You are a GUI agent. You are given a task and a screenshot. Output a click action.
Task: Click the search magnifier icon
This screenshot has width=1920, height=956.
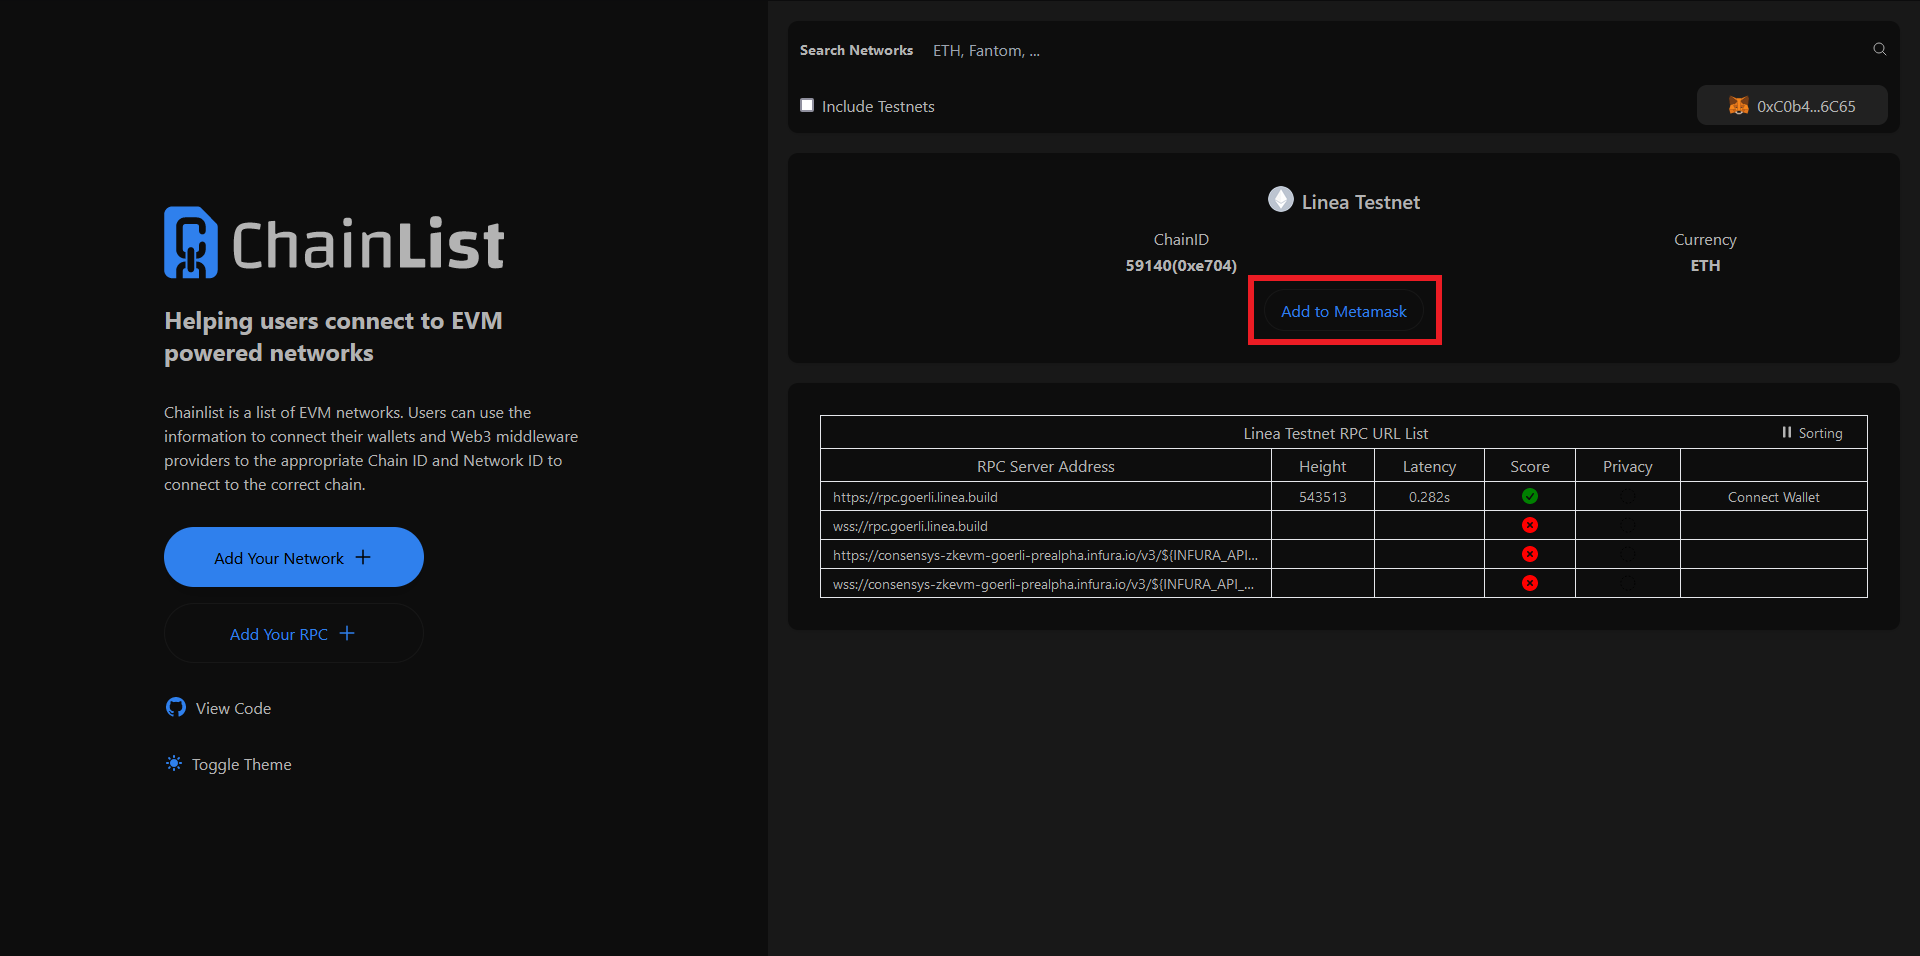pos(1879,49)
